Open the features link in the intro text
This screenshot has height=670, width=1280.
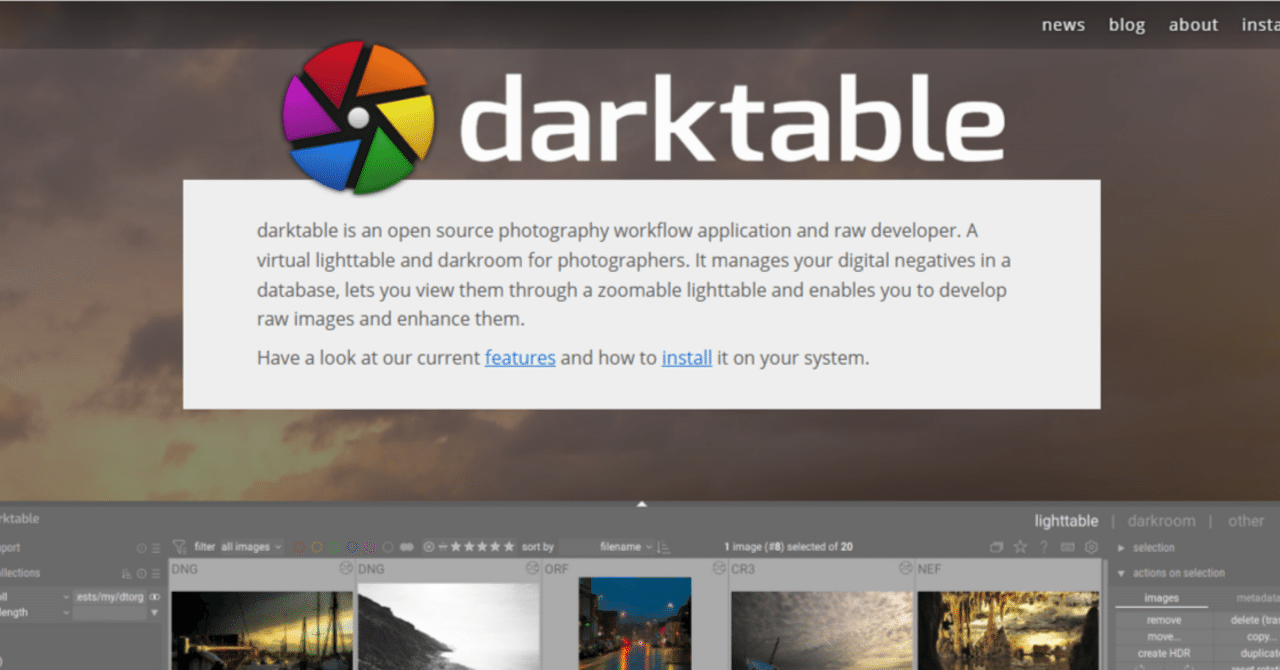click(x=520, y=357)
